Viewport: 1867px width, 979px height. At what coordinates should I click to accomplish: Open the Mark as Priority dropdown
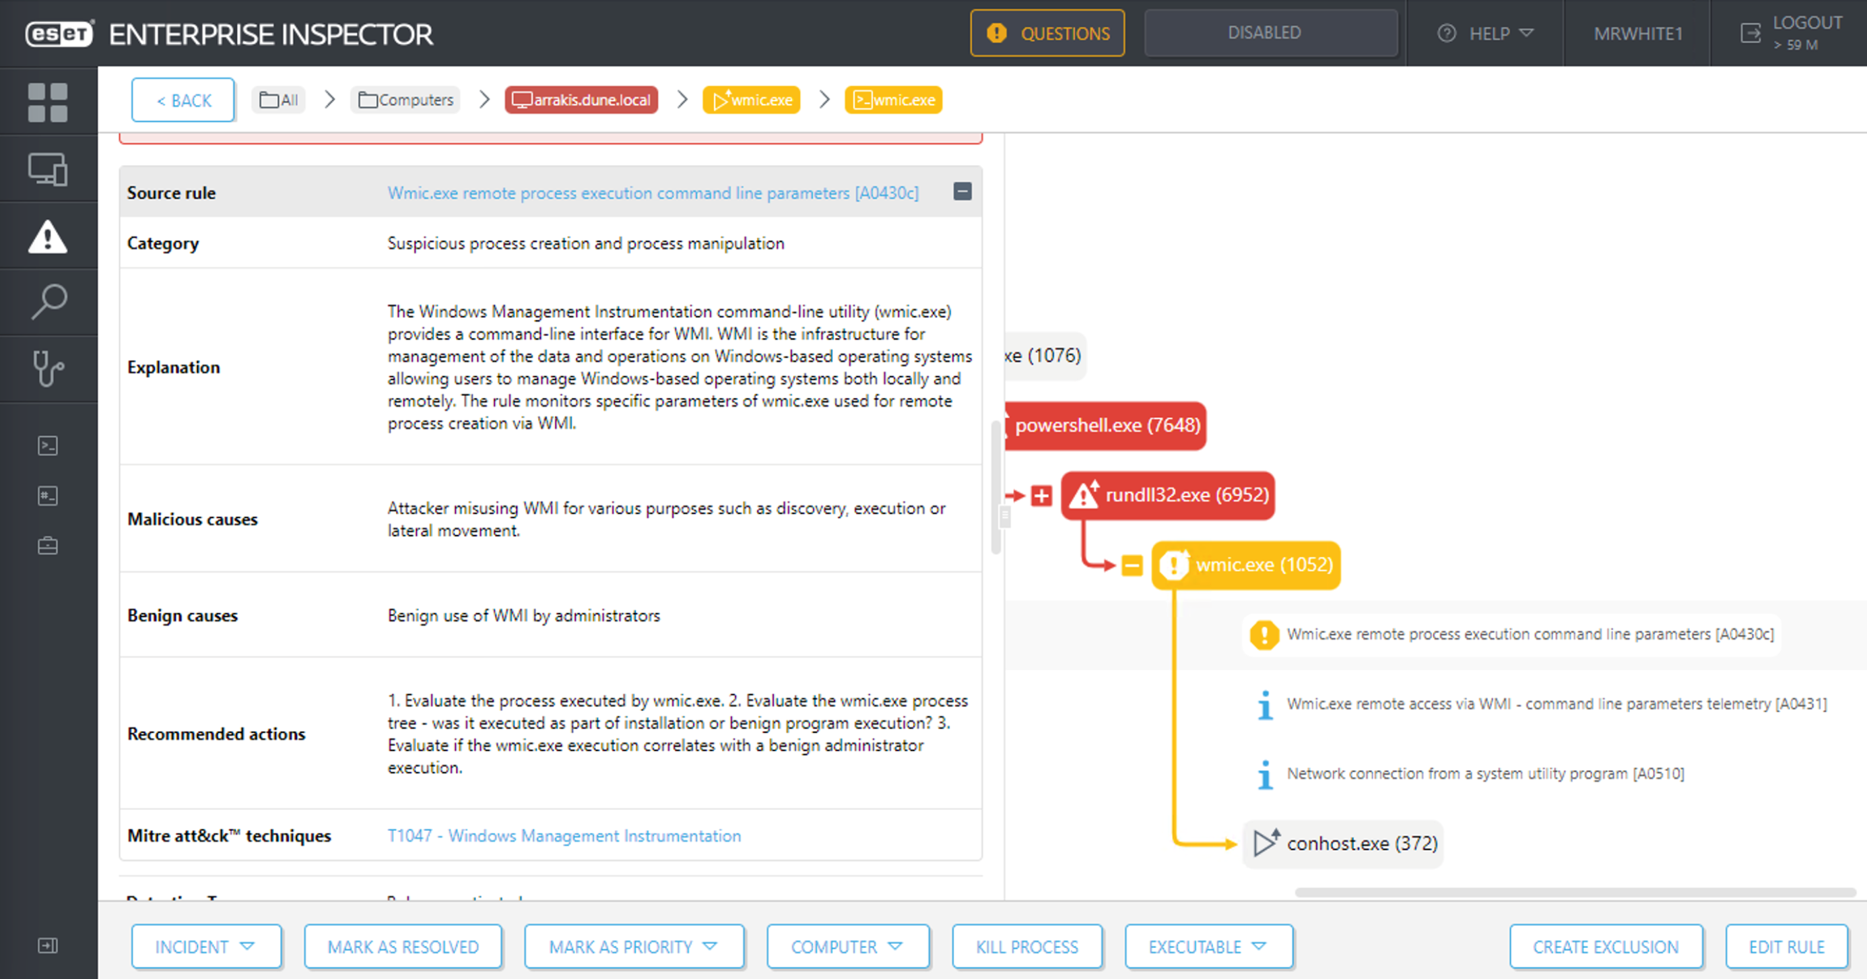[634, 946]
